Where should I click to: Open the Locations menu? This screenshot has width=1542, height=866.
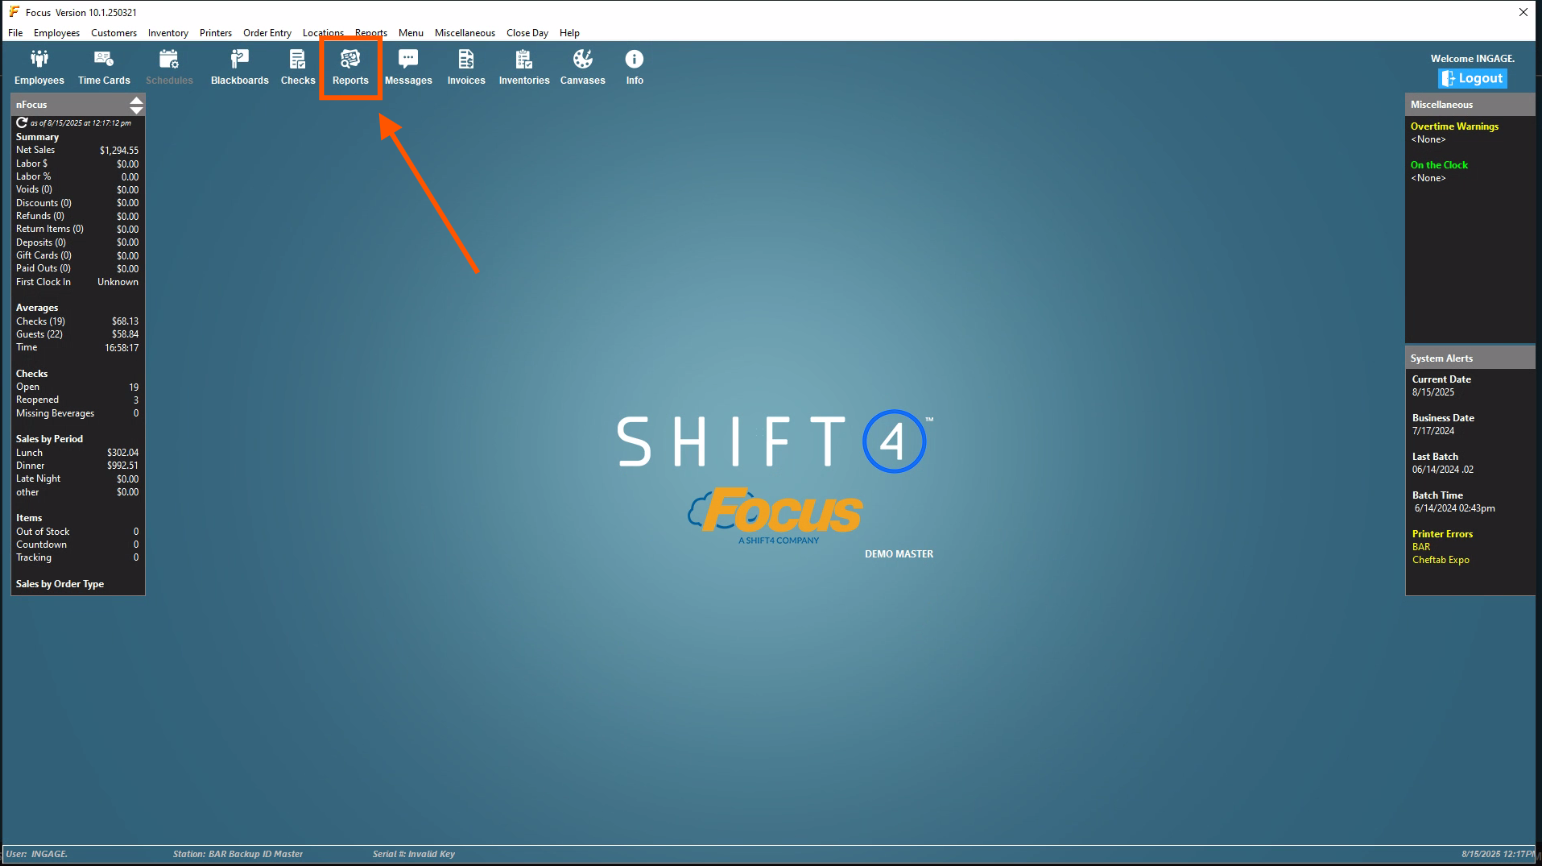click(x=323, y=33)
